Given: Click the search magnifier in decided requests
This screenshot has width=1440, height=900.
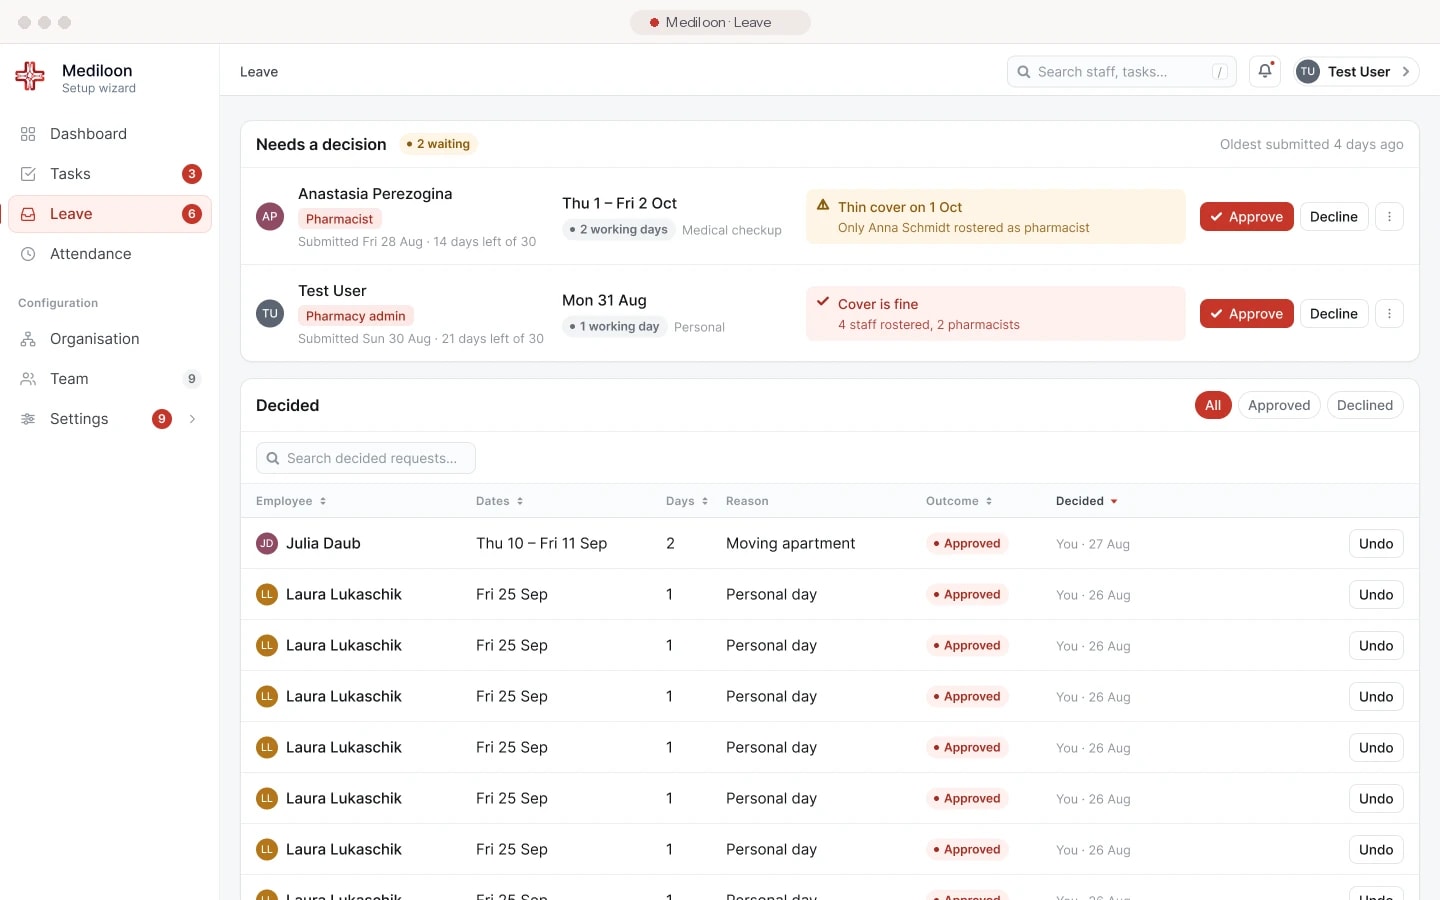Looking at the screenshot, I should click(272, 458).
